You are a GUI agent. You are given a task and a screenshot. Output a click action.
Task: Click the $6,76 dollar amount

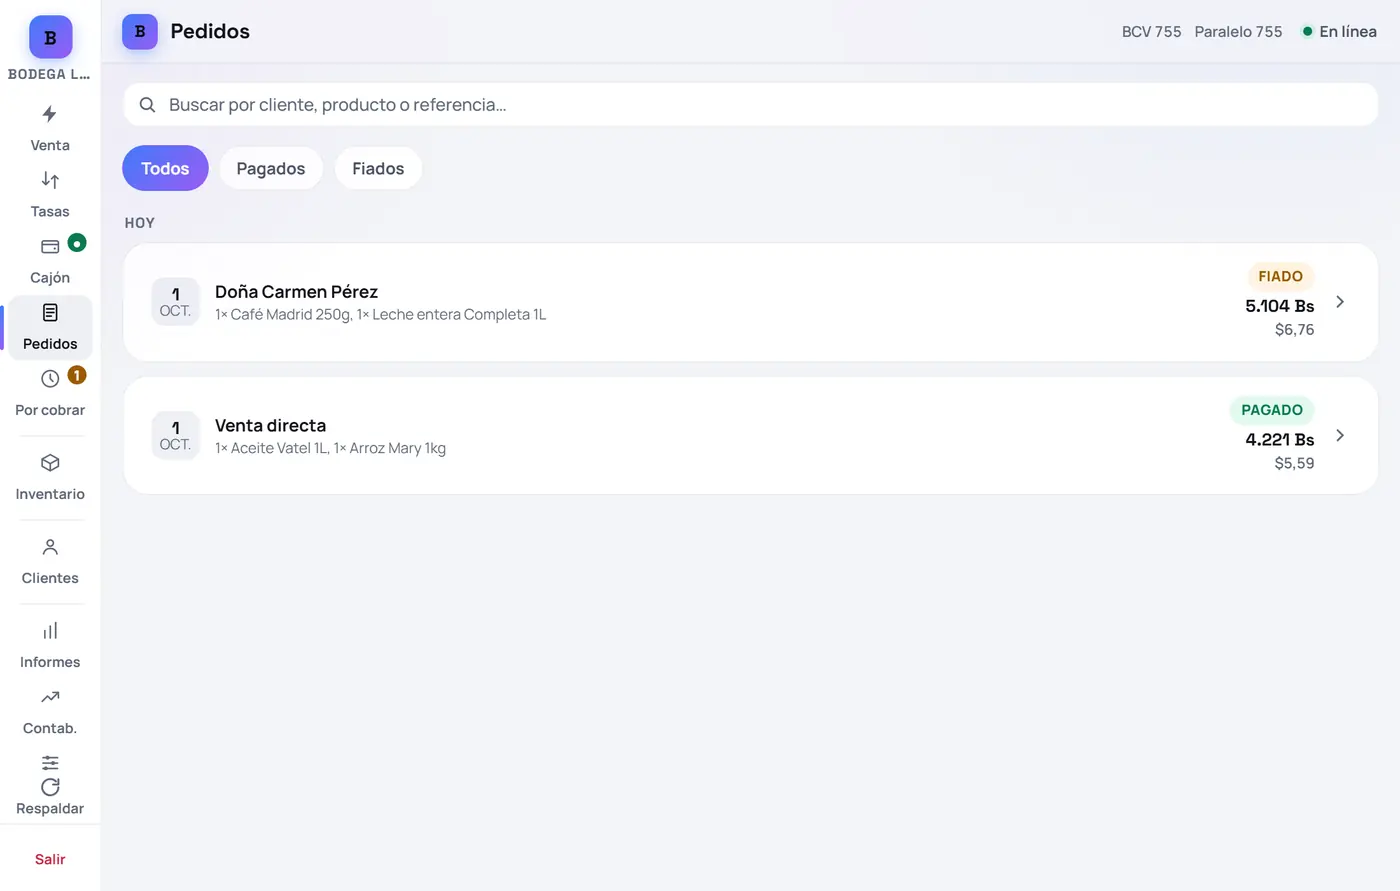[x=1294, y=330]
